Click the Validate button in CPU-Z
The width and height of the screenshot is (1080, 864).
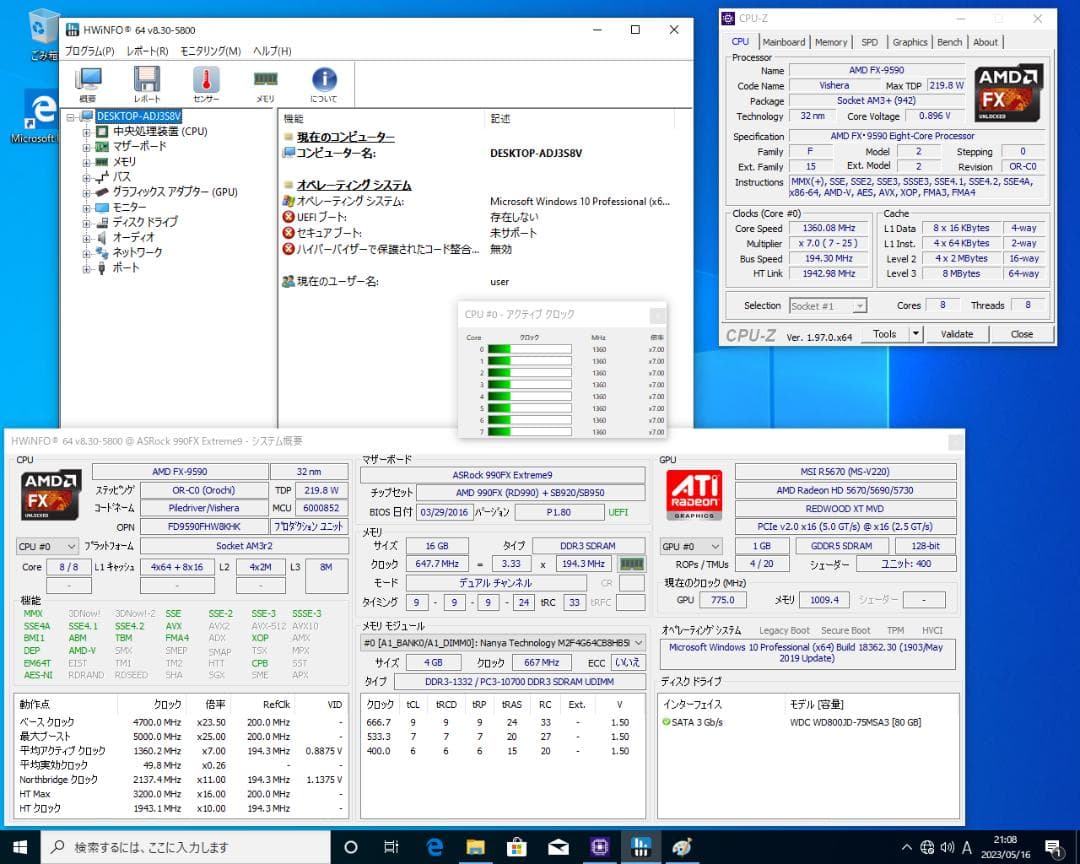click(x=957, y=334)
